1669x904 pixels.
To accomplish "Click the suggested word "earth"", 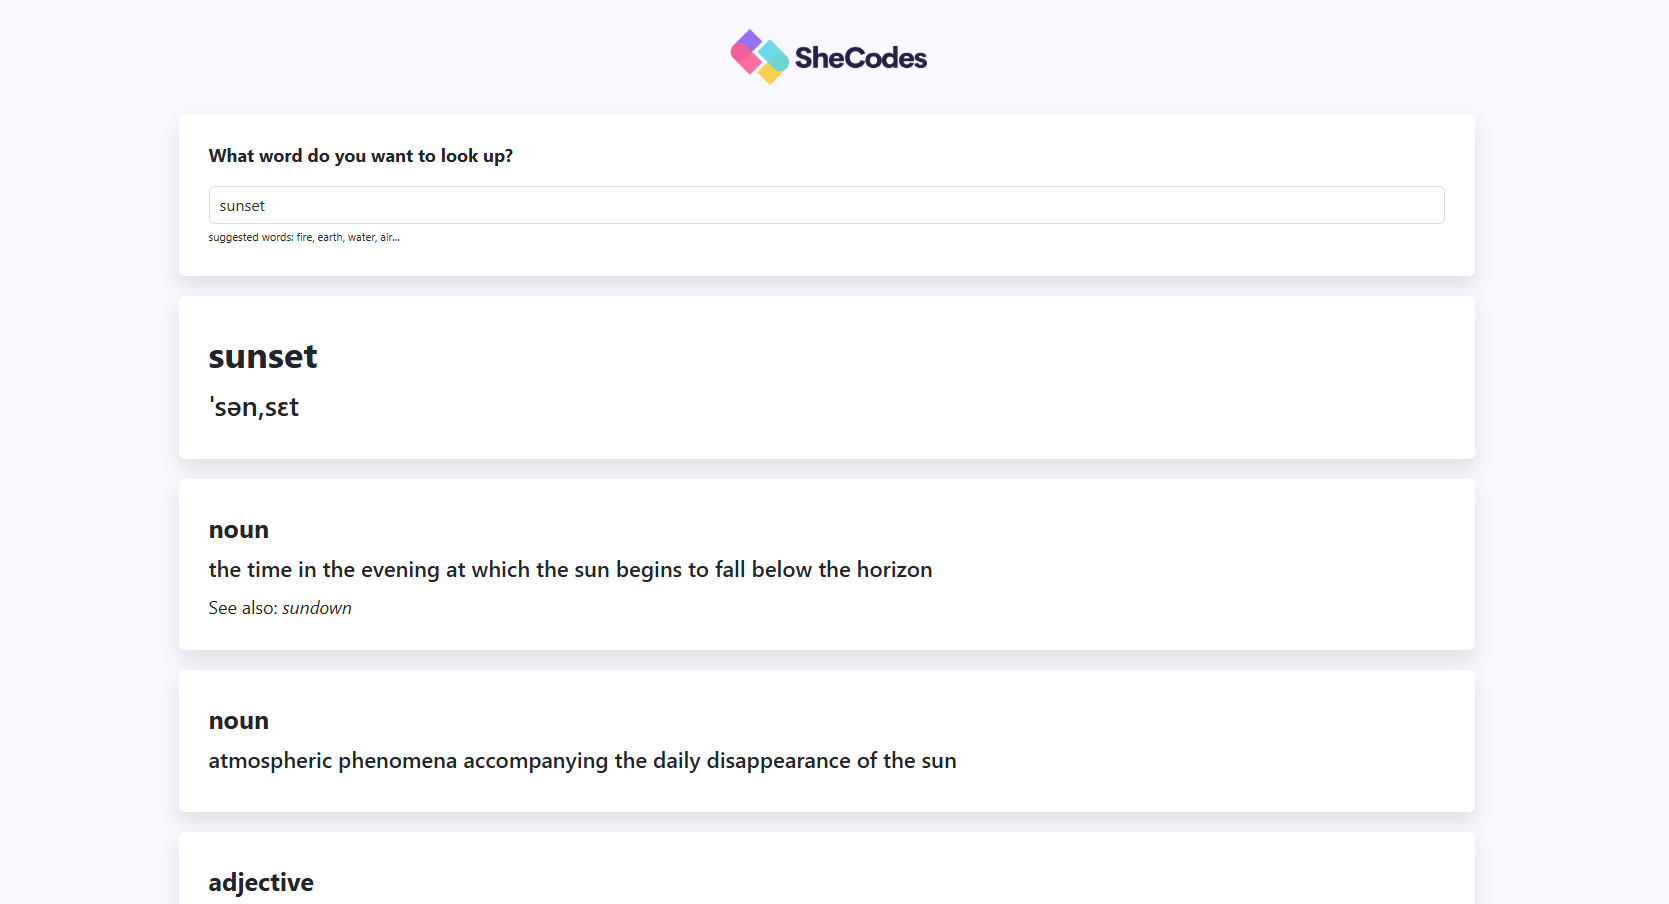I will pyautogui.click(x=329, y=238).
